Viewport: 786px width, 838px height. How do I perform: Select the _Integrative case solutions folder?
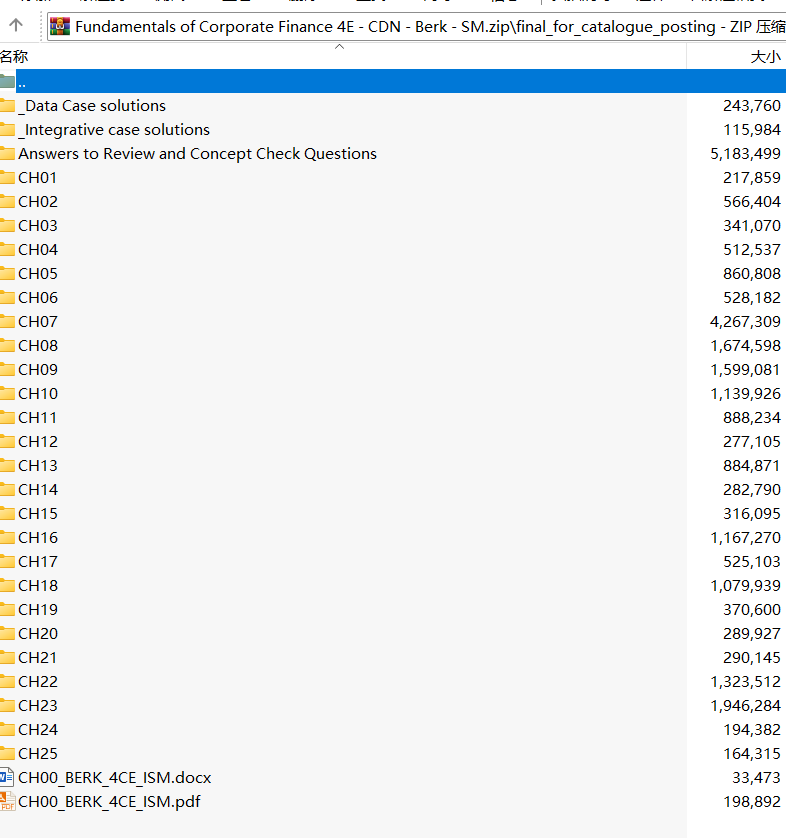(x=114, y=130)
